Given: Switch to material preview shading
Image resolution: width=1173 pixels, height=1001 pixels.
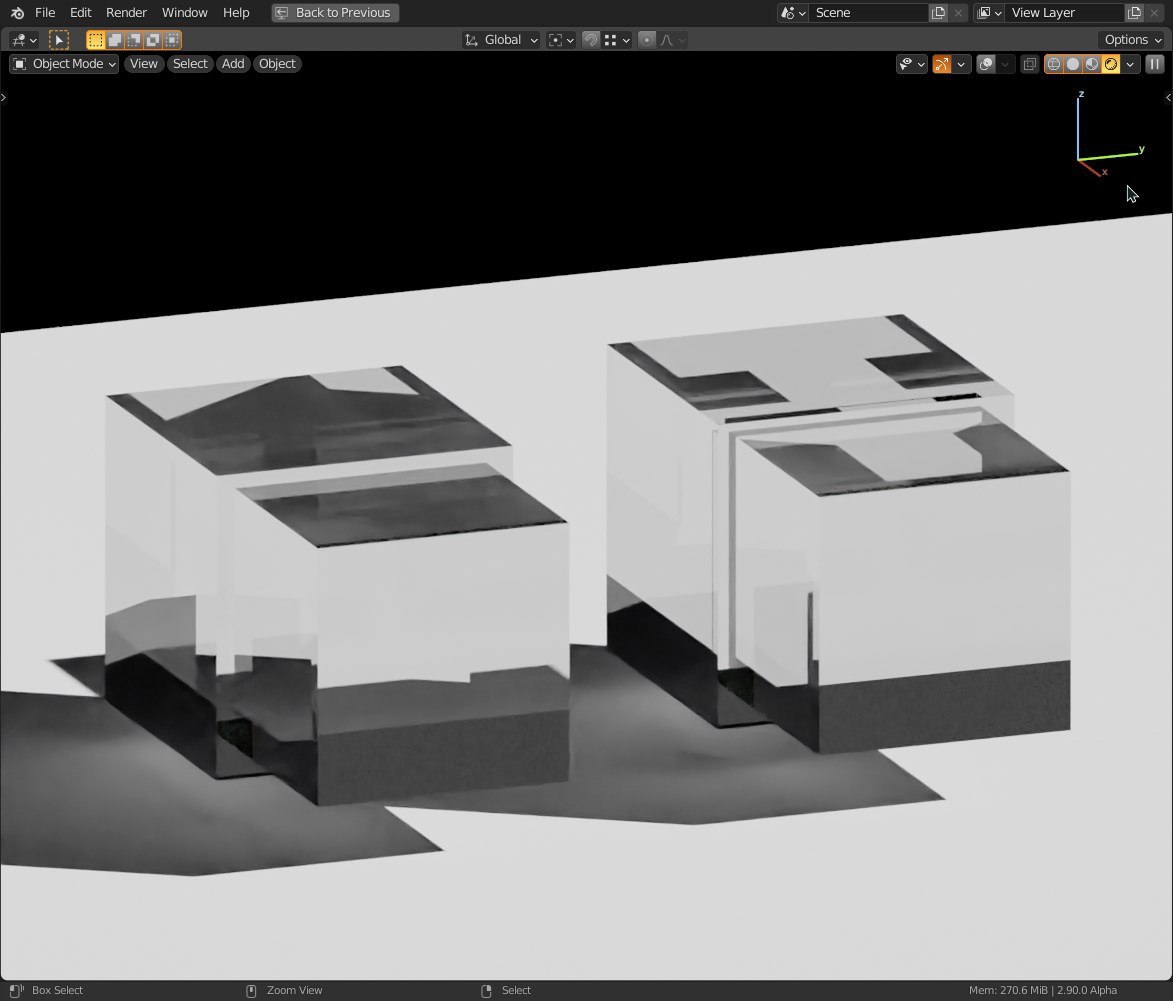Looking at the screenshot, I should click(x=1092, y=64).
